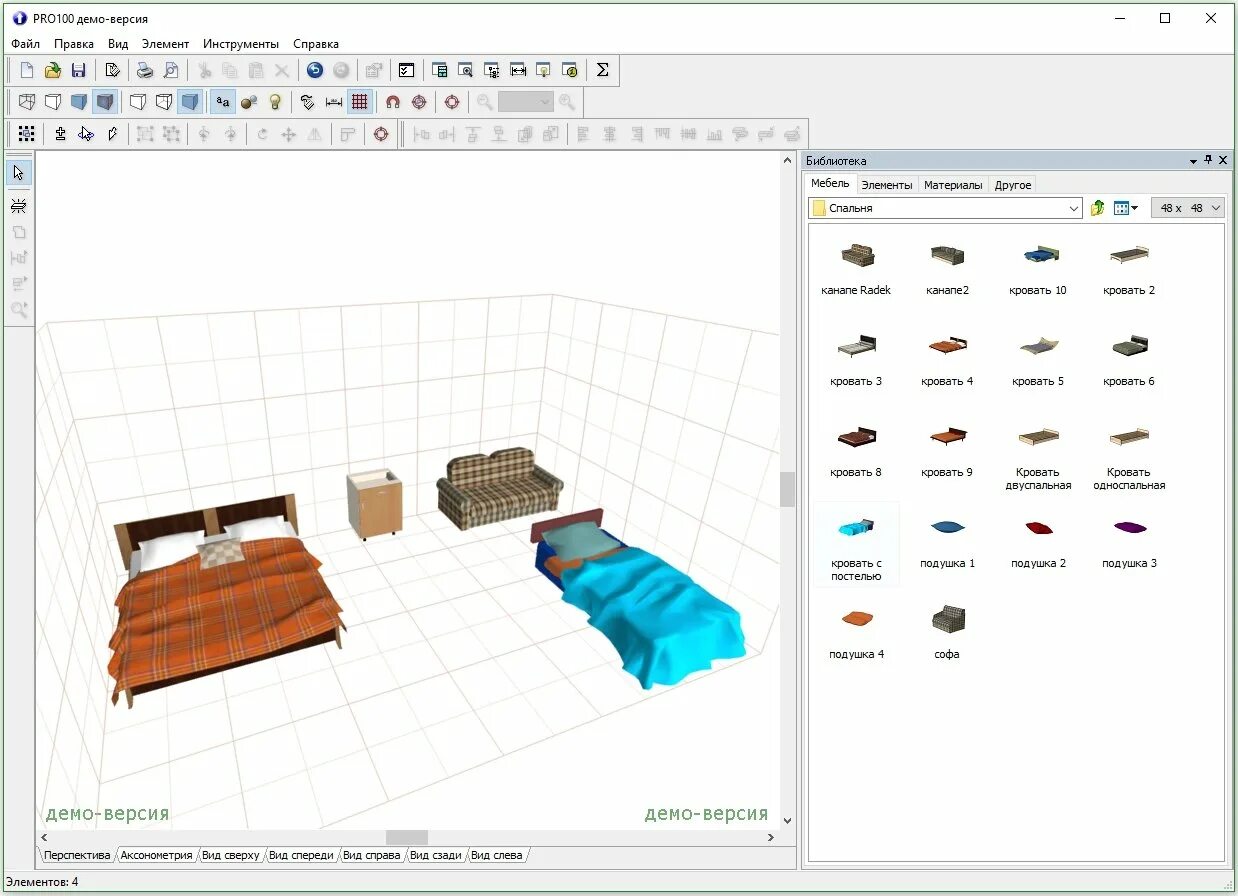Select the wireframe view cube icon

[27, 102]
